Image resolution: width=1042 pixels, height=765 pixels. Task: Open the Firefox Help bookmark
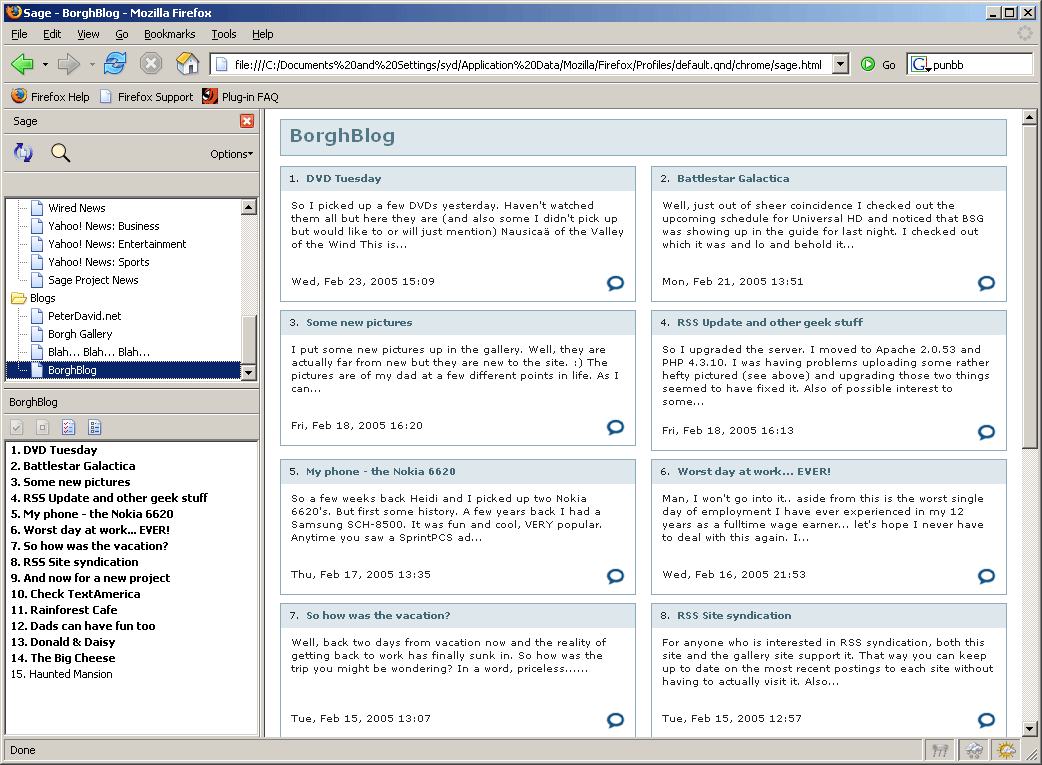click(x=50, y=96)
